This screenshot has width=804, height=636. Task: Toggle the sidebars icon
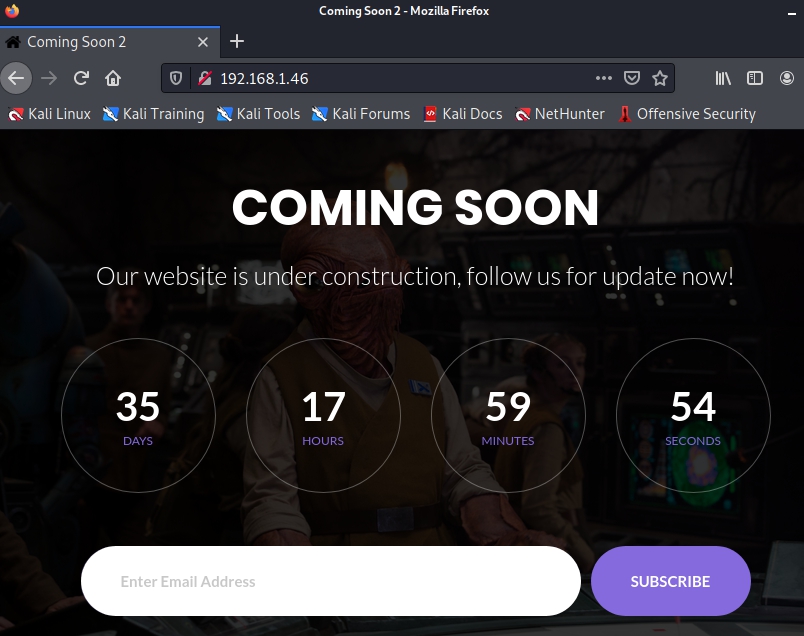(x=755, y=78)
